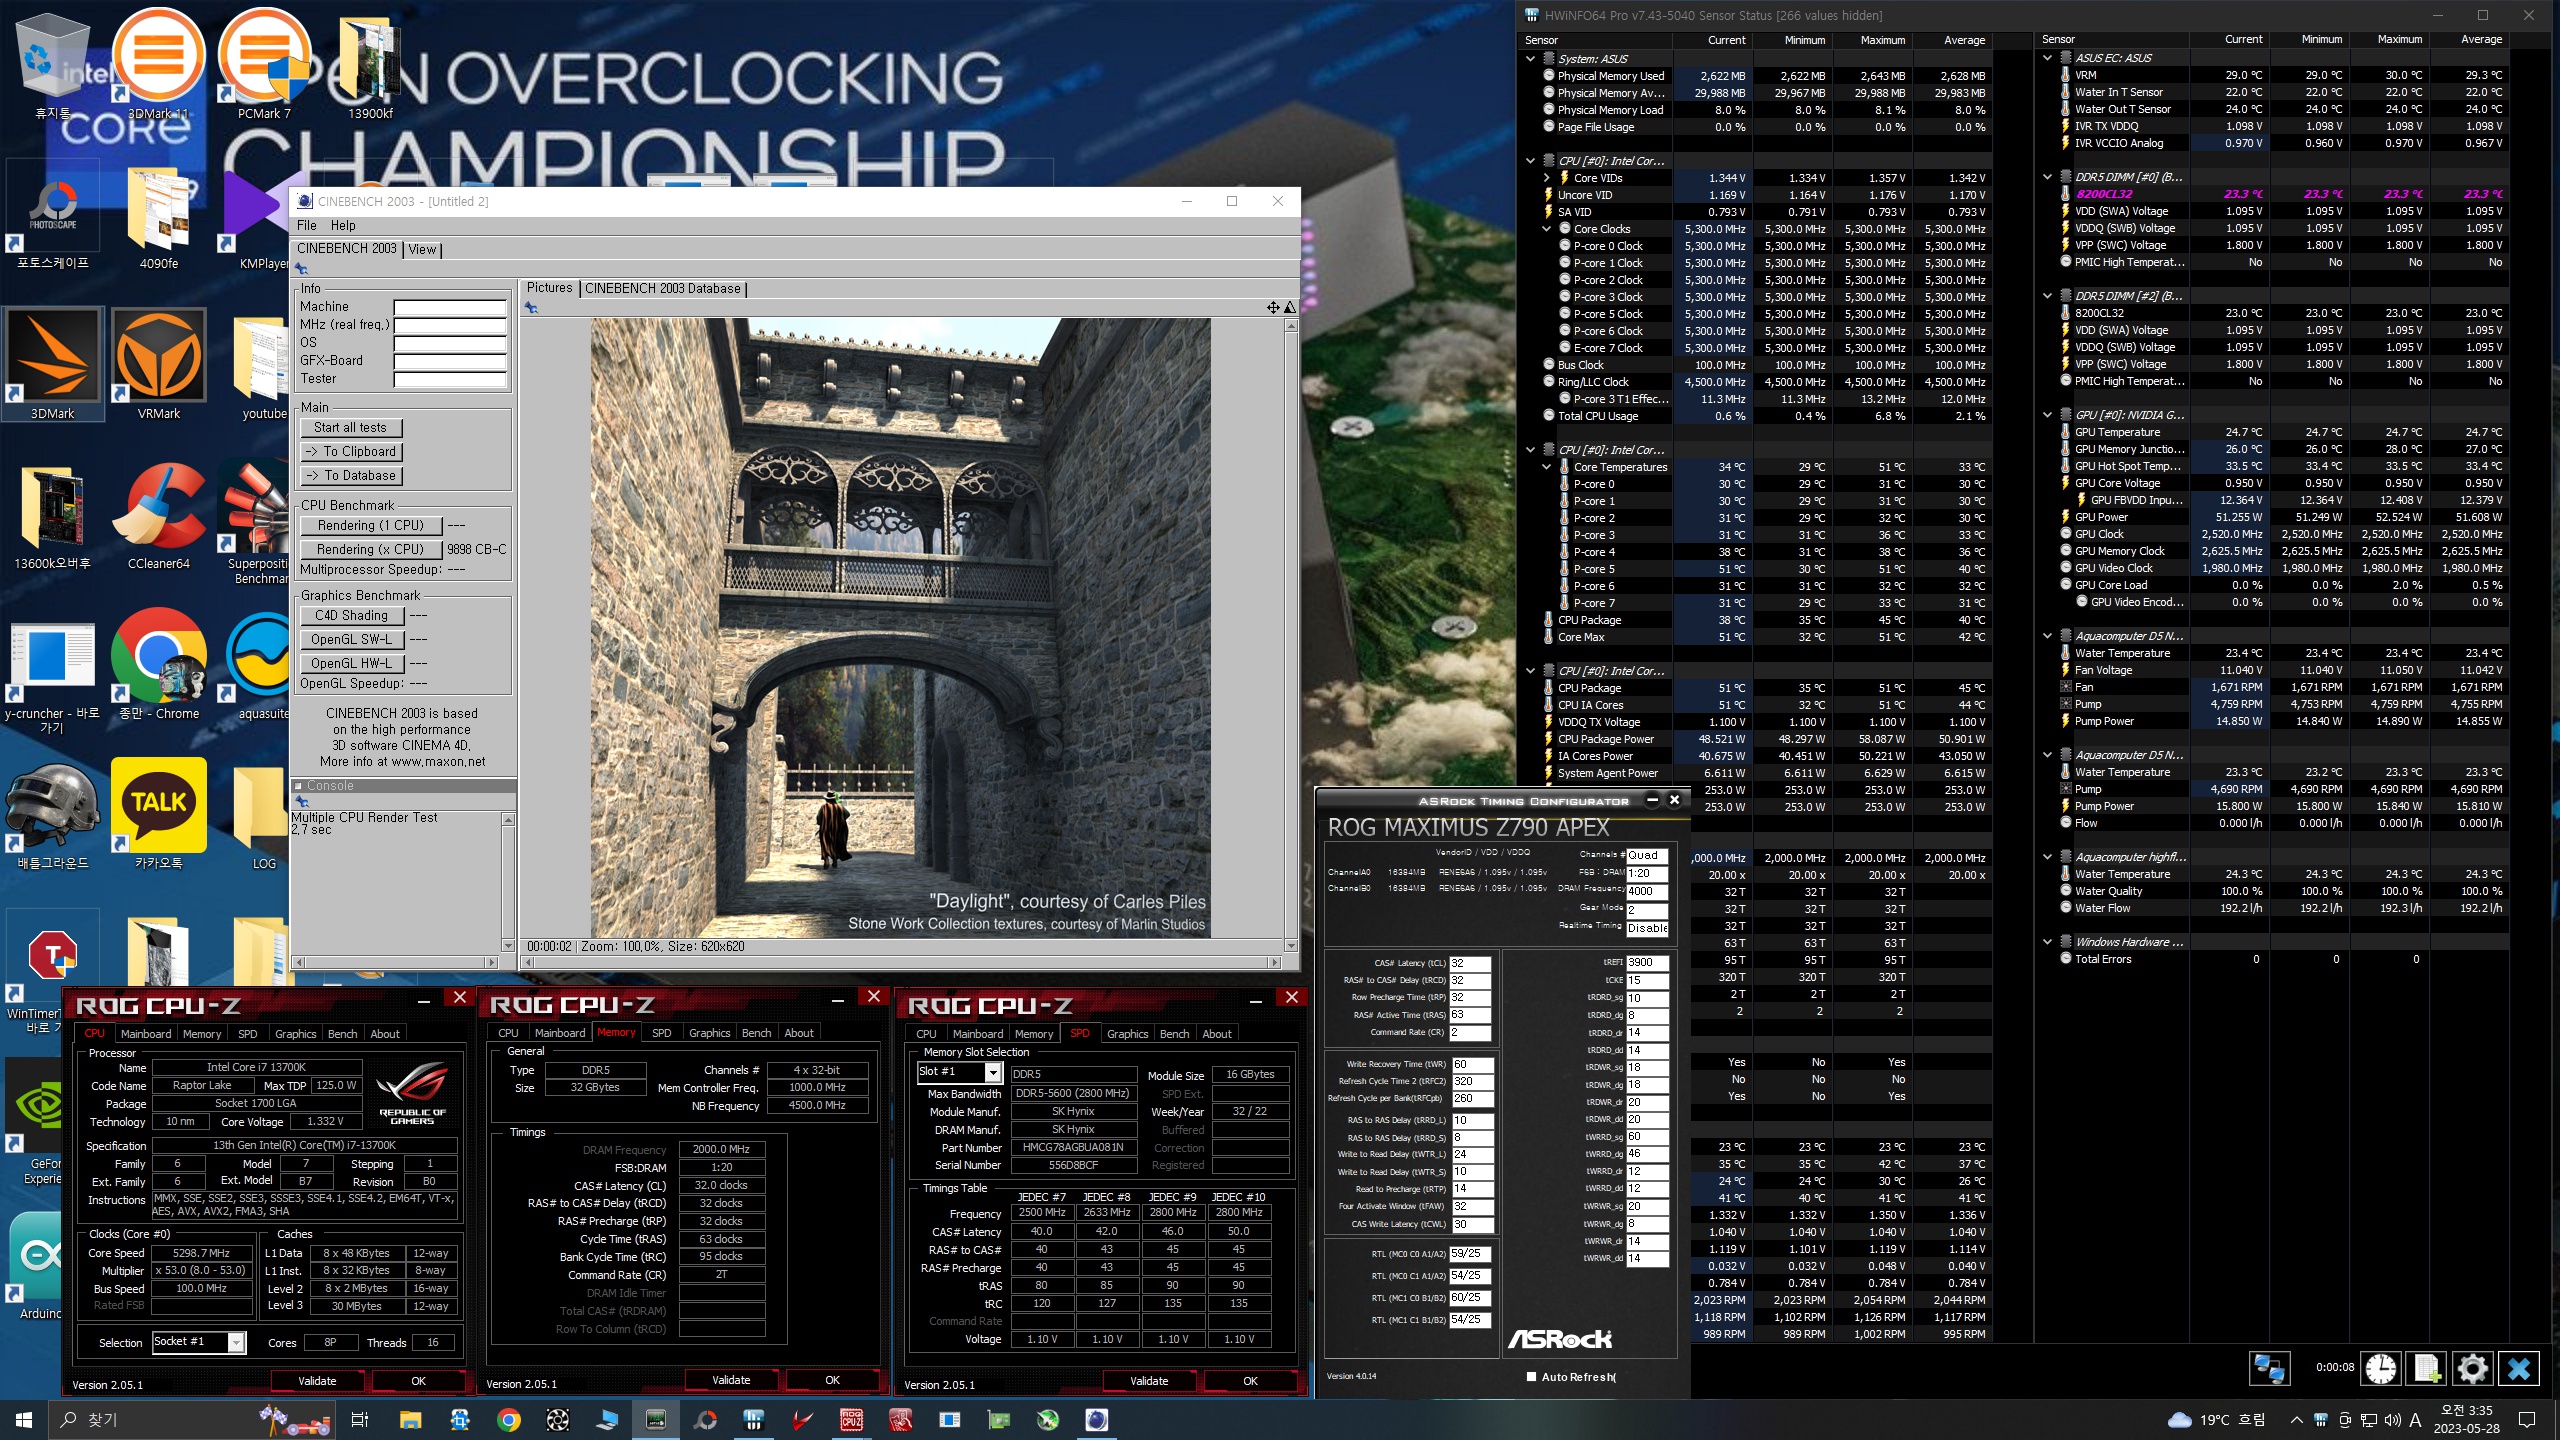Click Cinebench sphere icon in taskbar
Screen dimensions: 2560x1440
coord(1097,1420)
